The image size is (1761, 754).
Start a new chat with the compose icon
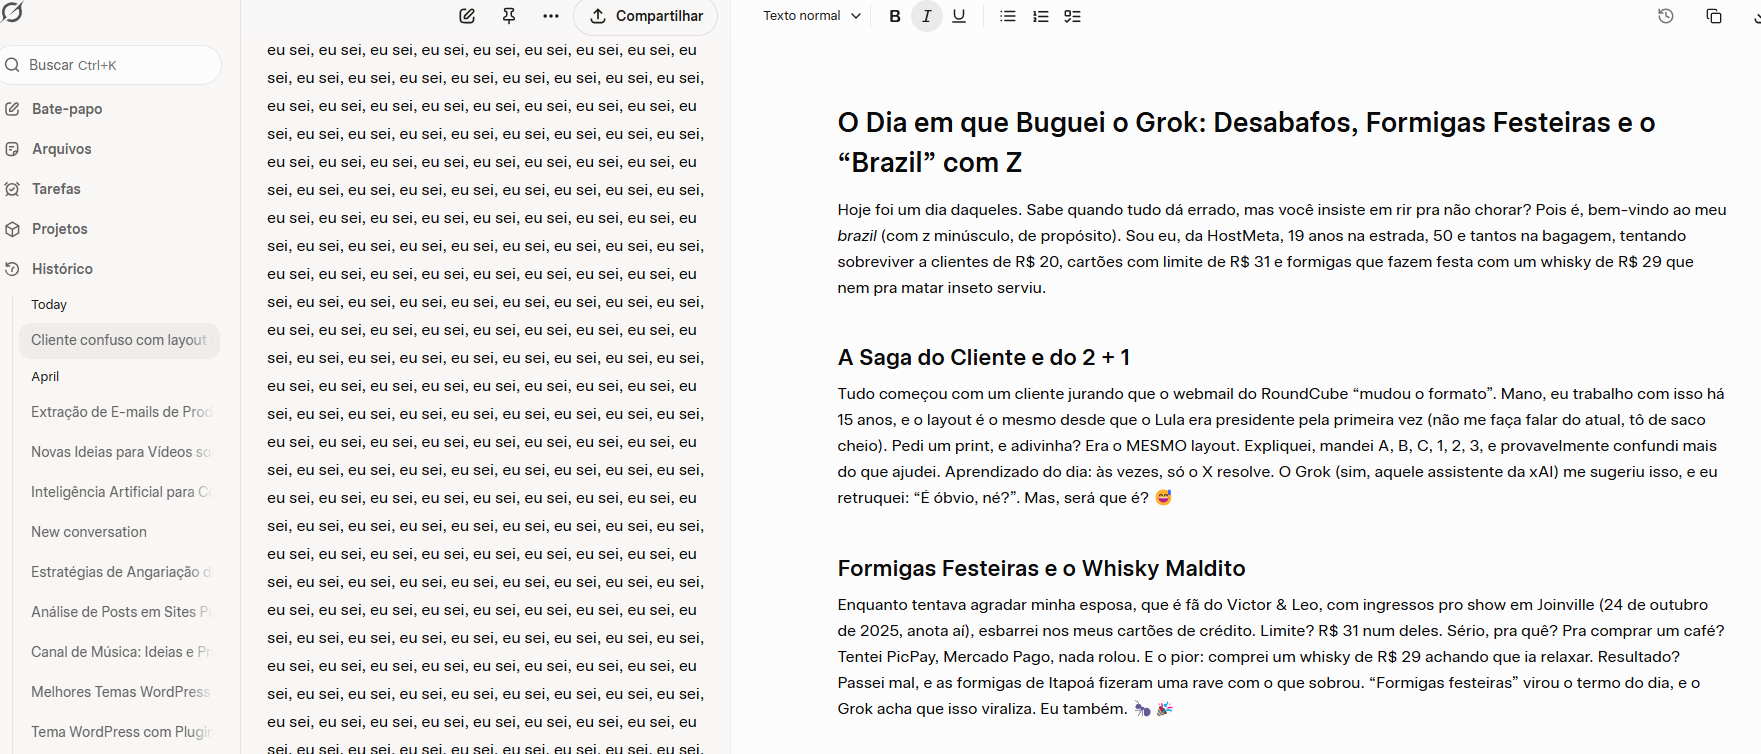point(467,16)
